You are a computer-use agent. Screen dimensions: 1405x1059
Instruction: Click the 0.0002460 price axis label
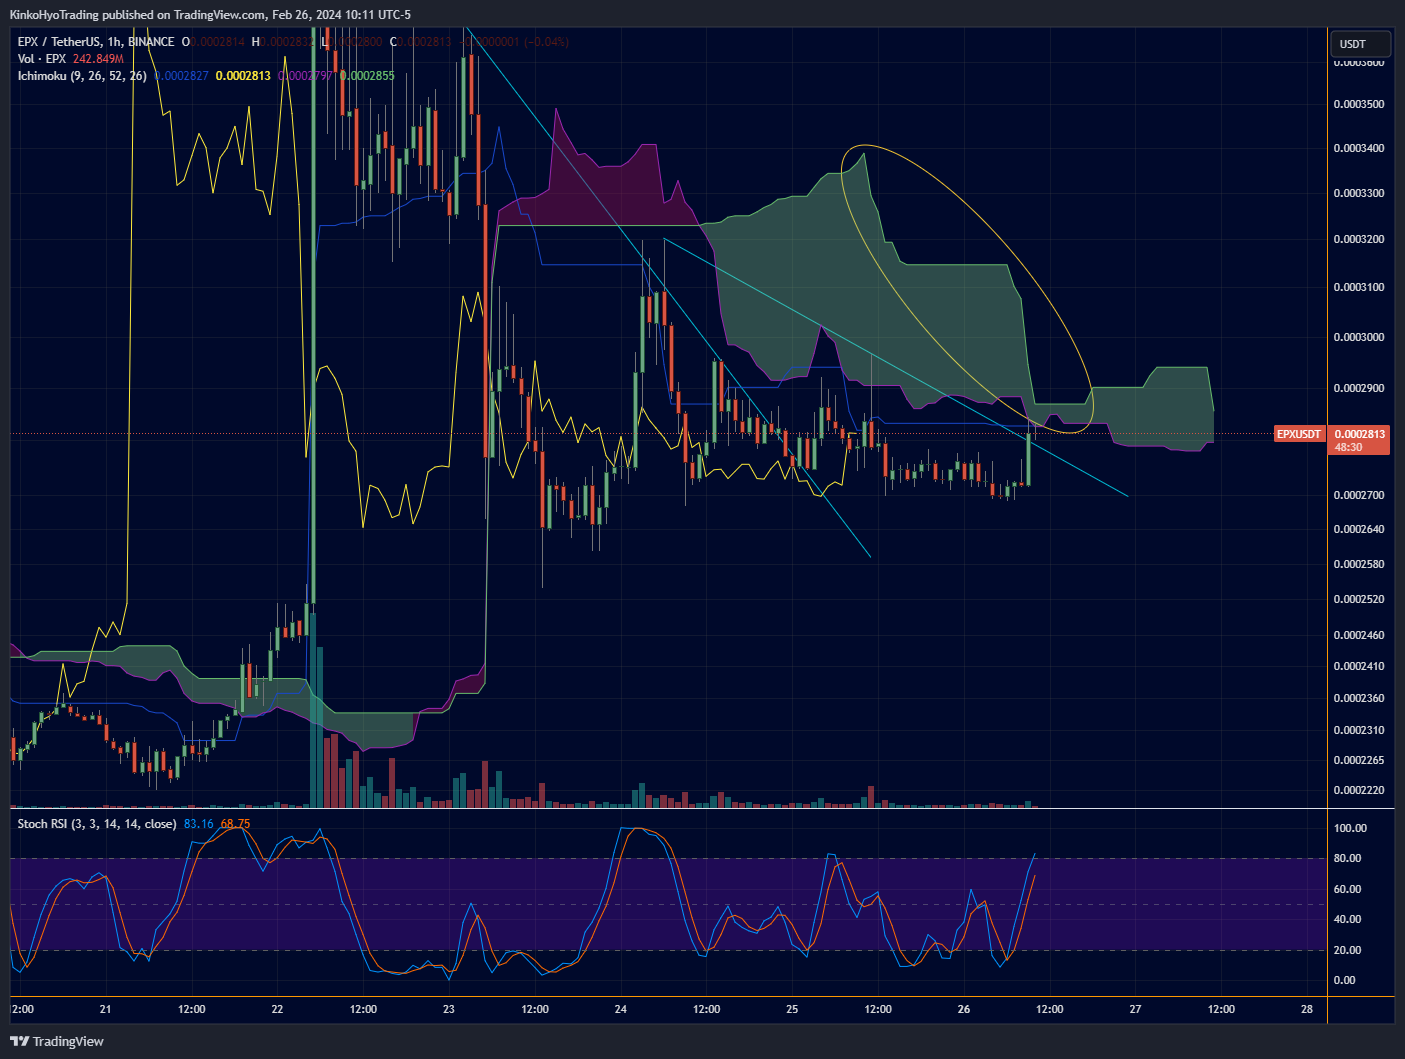(x=1359, y=636)
